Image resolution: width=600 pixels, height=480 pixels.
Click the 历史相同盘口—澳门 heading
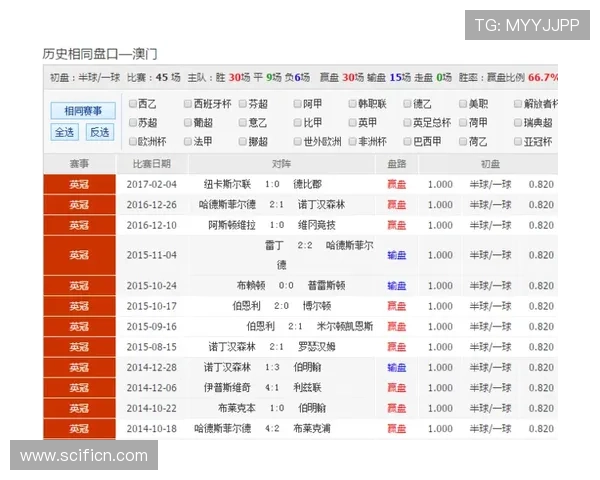click(100, 54)
